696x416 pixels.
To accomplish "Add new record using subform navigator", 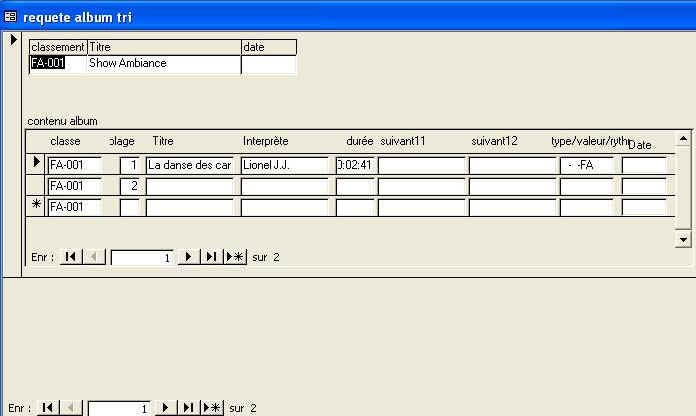I will (x=236, y=257).
